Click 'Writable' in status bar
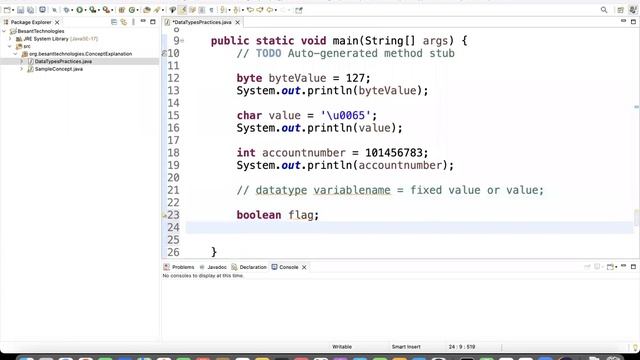The height and width of the screenshot is (360, 640). (x=342, y=347)
